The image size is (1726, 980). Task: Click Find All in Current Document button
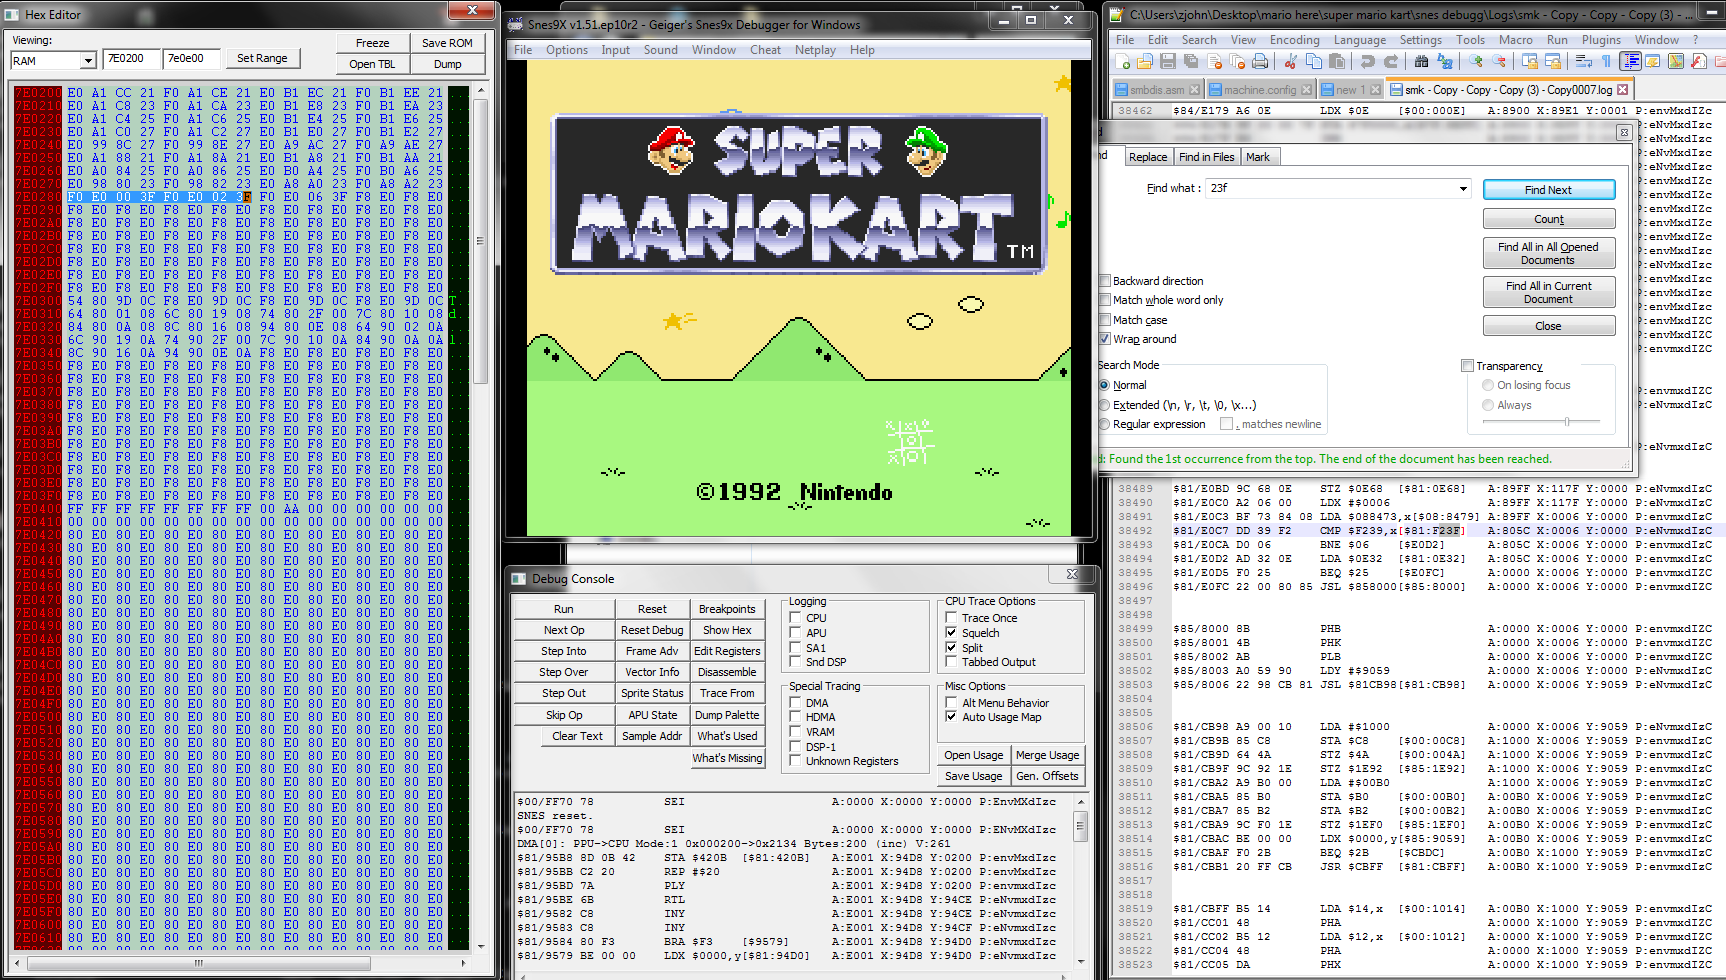[1548, 292]
